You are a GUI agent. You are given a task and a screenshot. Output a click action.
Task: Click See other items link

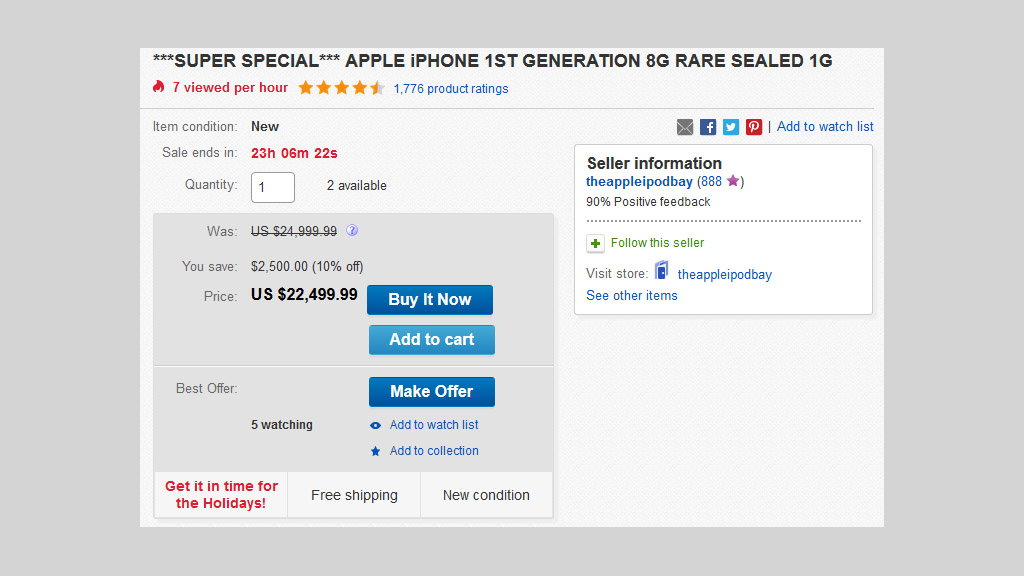(632, 296)
